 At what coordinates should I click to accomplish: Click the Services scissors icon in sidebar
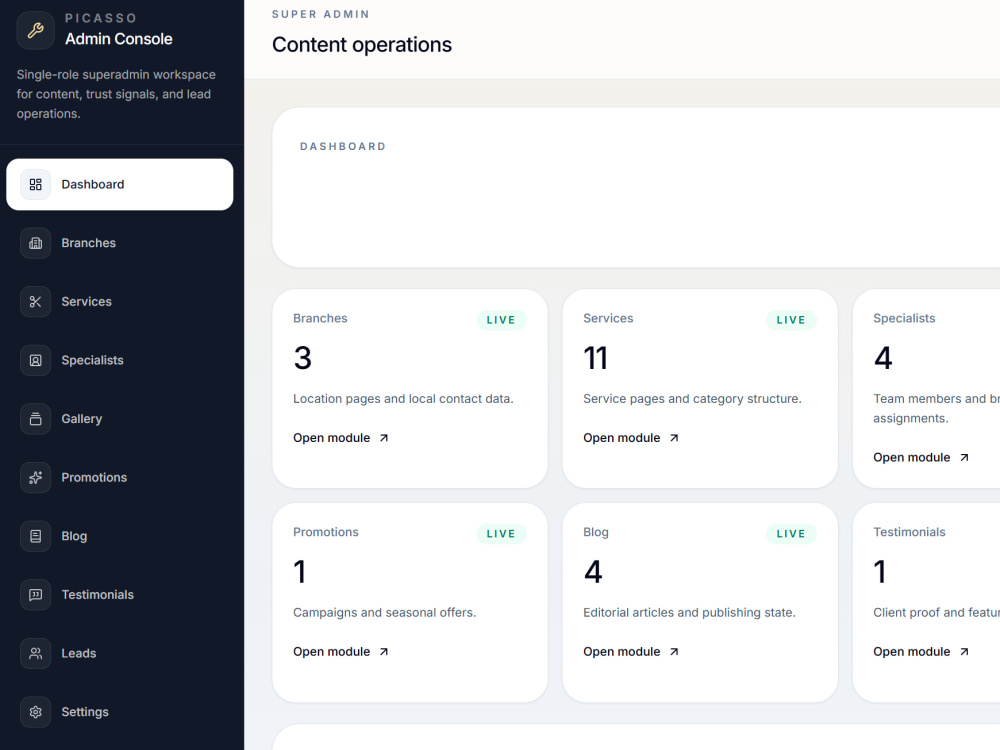(36, 302)
